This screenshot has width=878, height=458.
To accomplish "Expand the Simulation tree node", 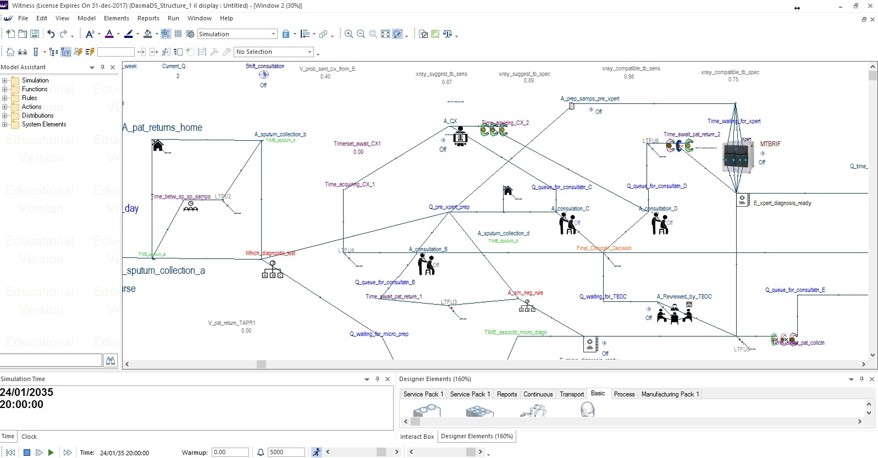I will (x=5, y=81).
